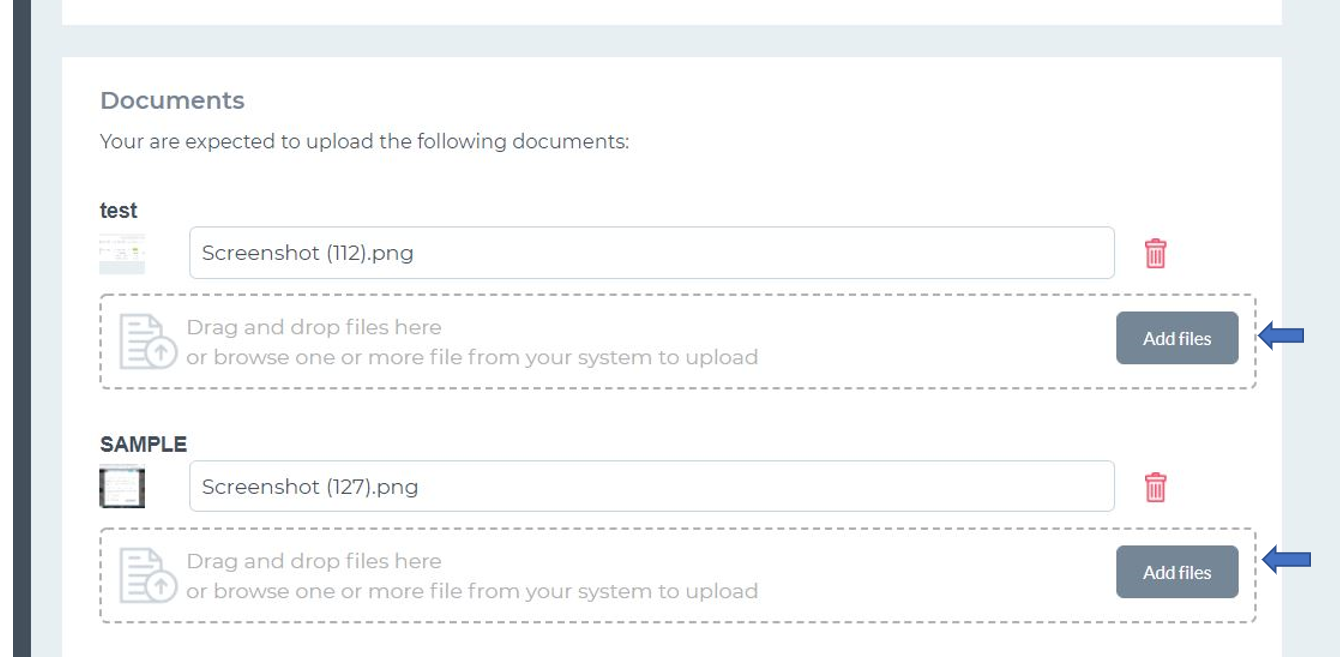This screenshot has height=661, width=1340.
Task: Open thumbnail preview of SAMPLE document
Action: 122,488
